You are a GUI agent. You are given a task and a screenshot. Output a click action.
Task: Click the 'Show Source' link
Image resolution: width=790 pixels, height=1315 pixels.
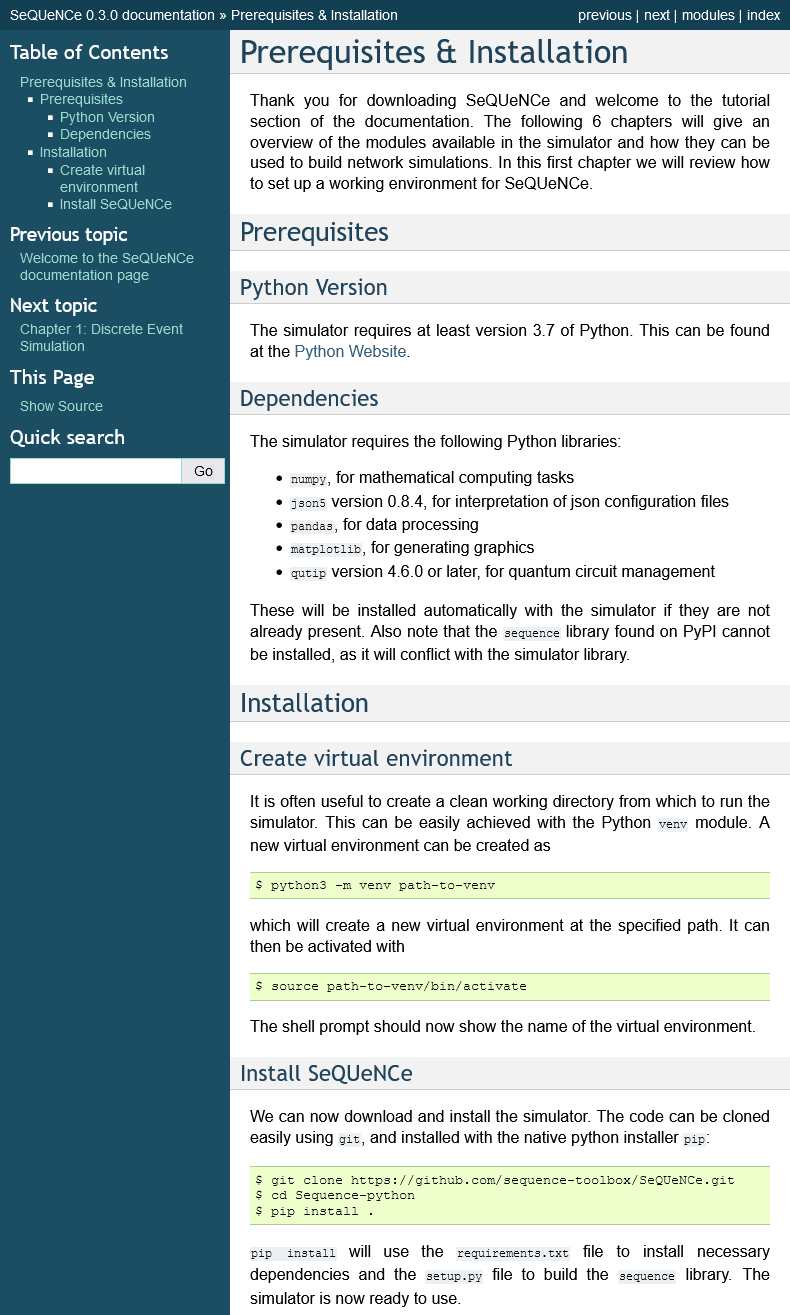(61, 406)
